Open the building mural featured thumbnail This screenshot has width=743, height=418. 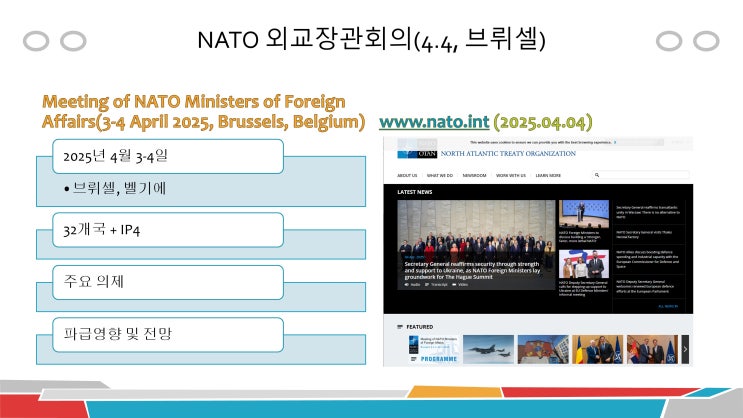click(543, 349)
